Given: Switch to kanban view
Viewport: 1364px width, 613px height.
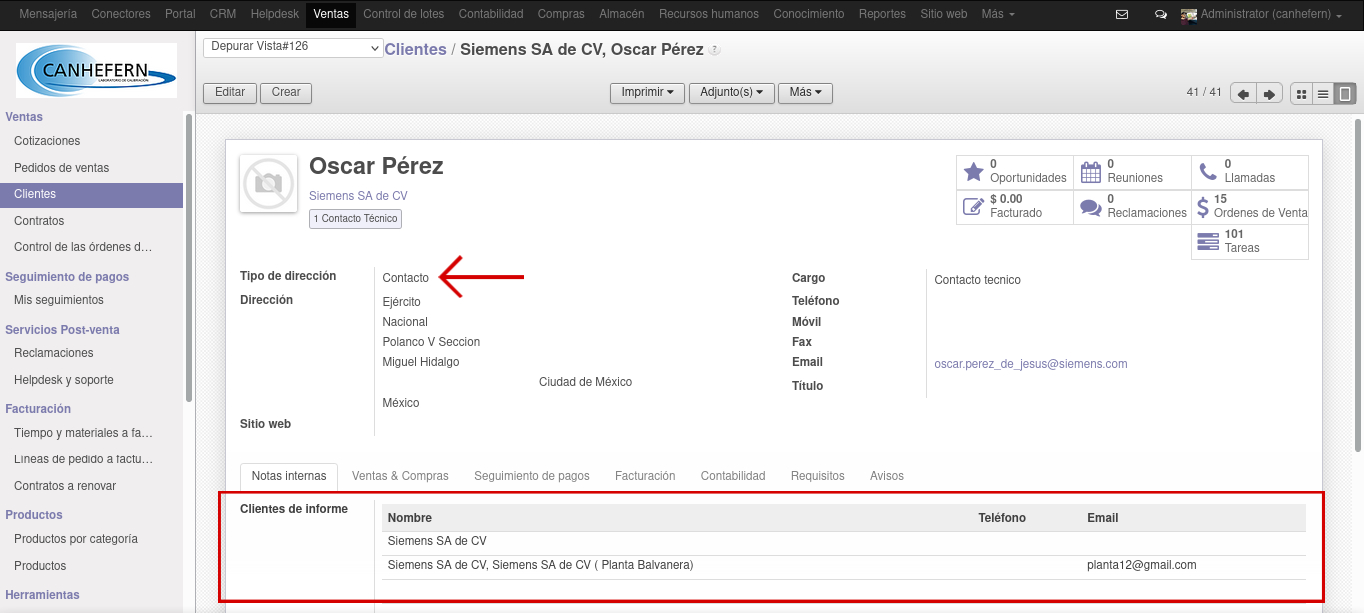Looking at the screenshot, I should tap(1302, 94).
